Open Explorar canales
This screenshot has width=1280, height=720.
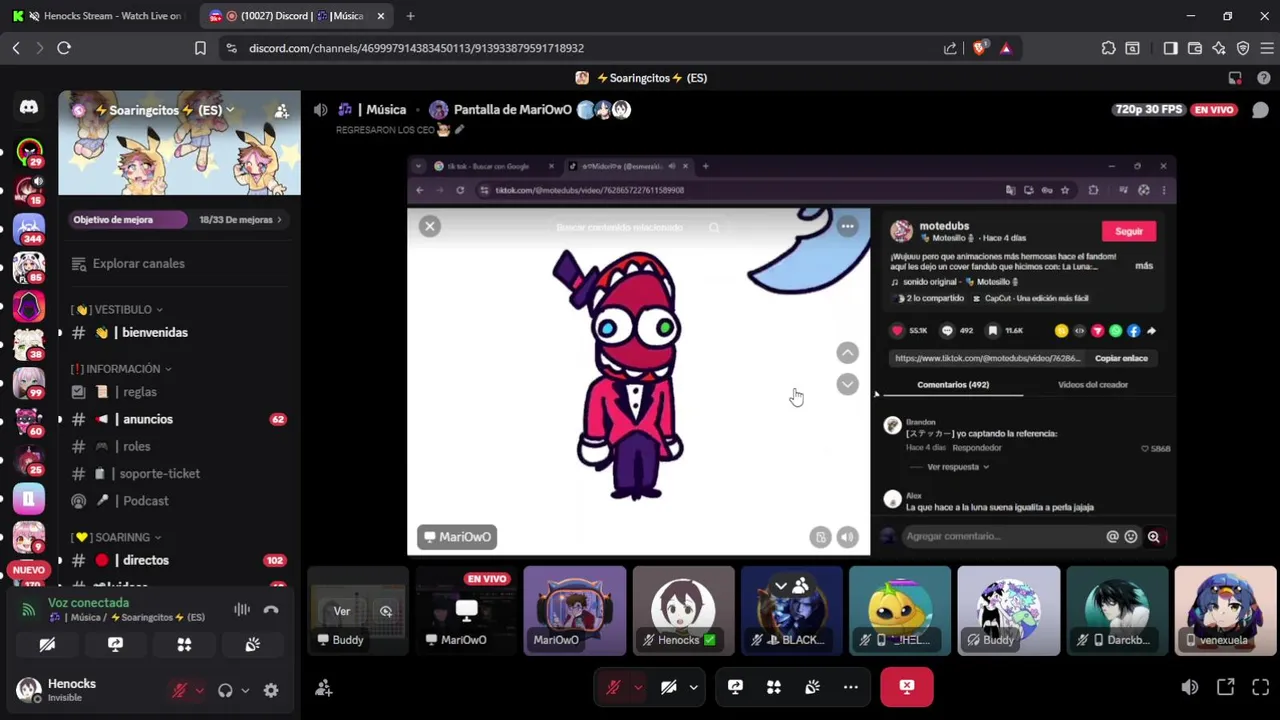[x=179, y=264]
